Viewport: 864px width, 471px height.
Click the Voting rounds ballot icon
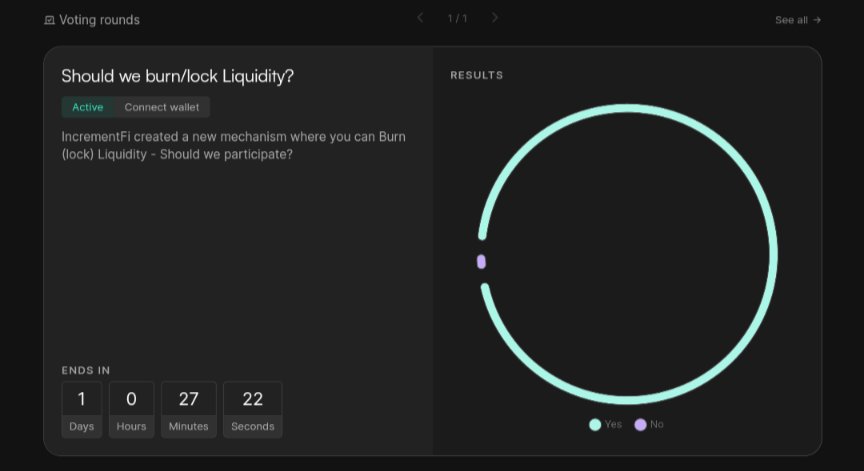[50, 20]
